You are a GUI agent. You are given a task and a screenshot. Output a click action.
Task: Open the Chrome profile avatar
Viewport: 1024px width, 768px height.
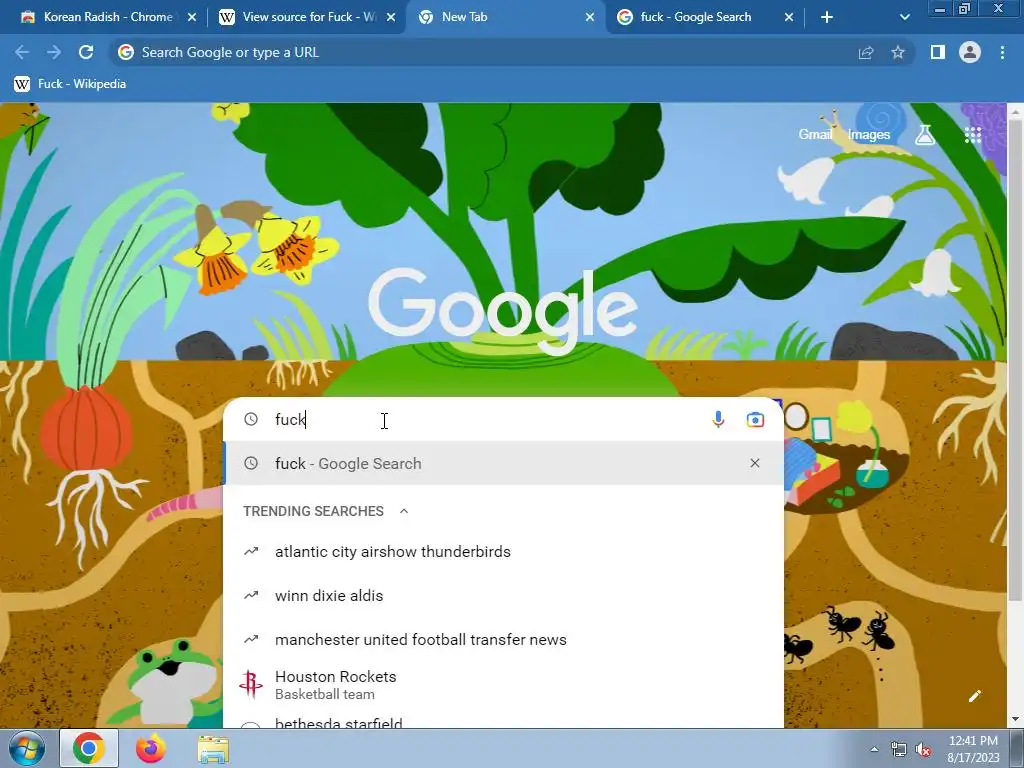tap(970, 52)
